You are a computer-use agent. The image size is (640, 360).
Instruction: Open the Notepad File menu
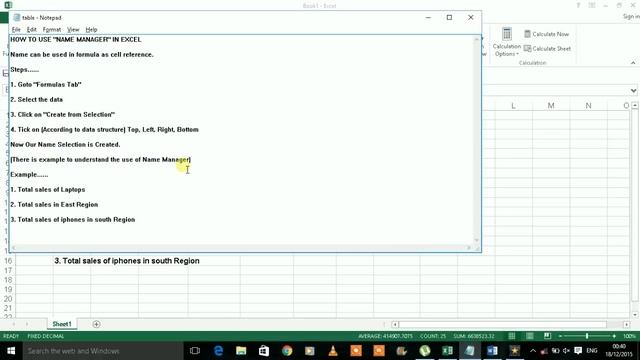point(16,29)
